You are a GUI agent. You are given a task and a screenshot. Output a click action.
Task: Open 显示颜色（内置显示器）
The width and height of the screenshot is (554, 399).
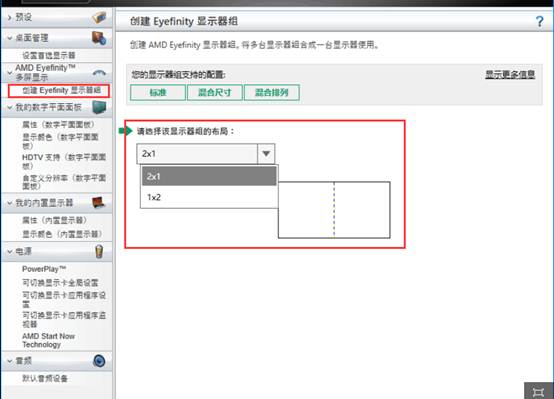coord(62,234)
